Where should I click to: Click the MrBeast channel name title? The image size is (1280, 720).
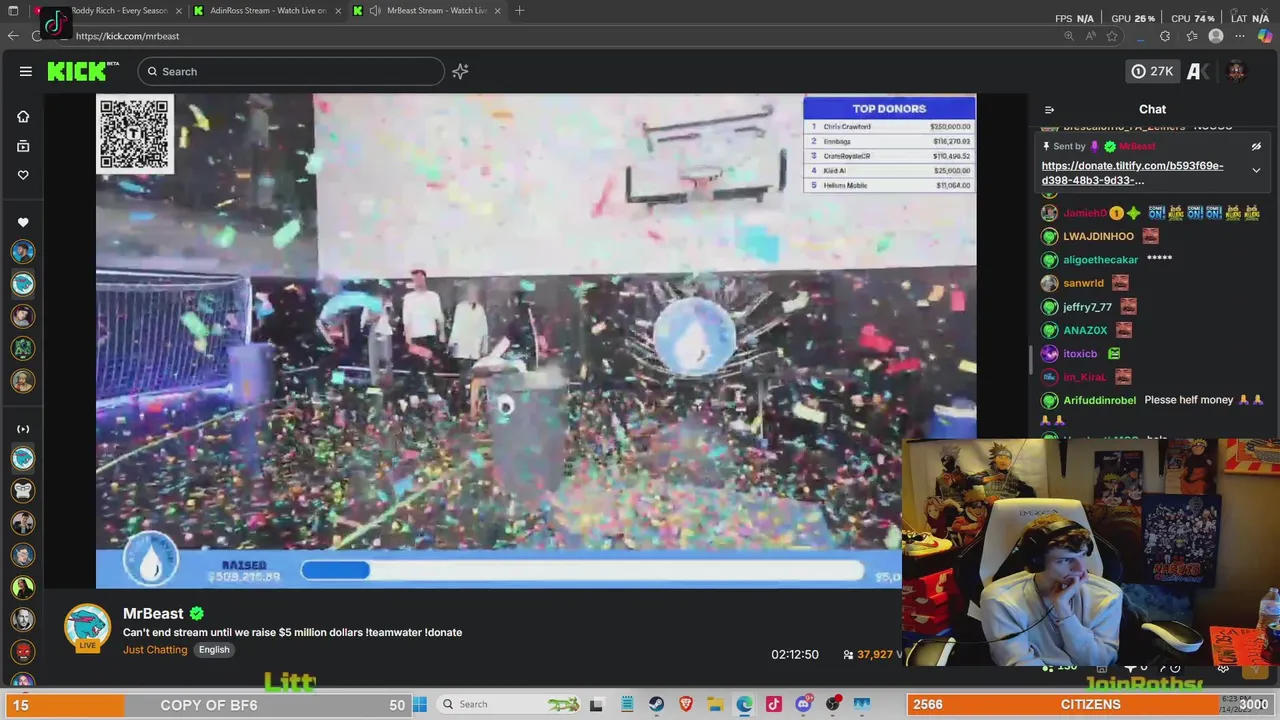tap(153, 613)
